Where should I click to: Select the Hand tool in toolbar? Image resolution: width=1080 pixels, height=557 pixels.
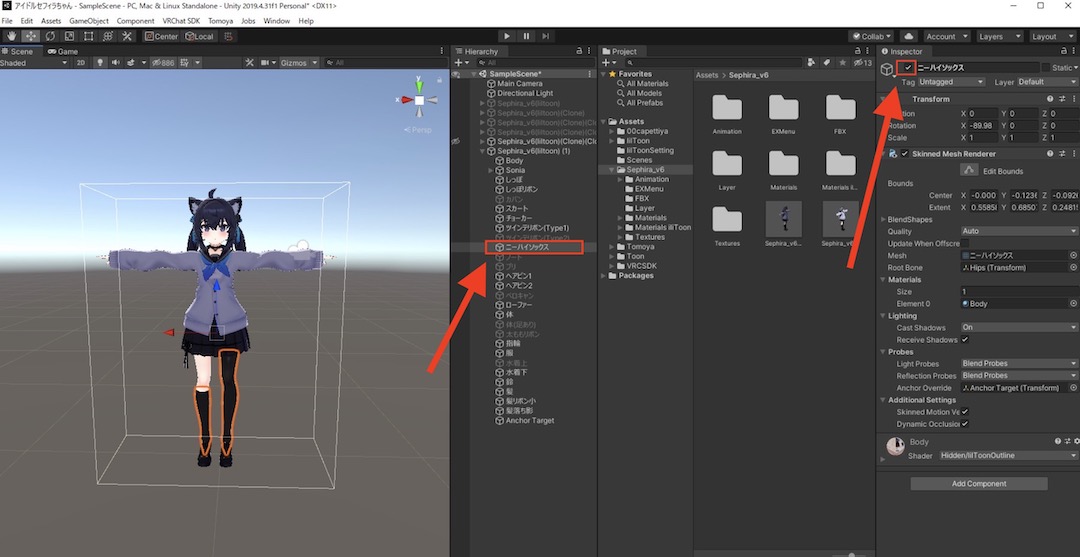pyautogui.click(x=11, y=36)
